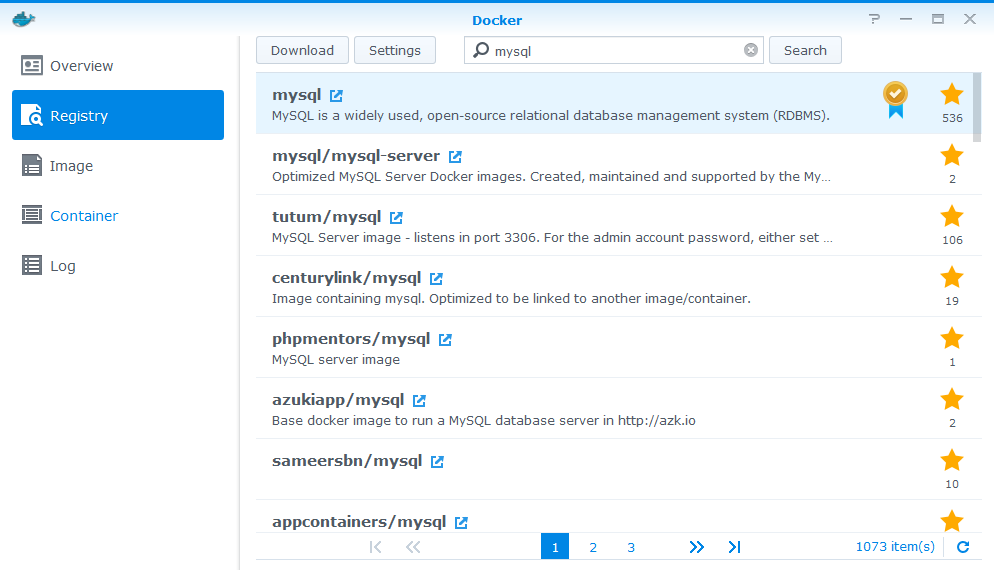This screenshot has width=994, height=570.
Task: Open external link icon for centurylink/mysql
Action: pos(436,278)
